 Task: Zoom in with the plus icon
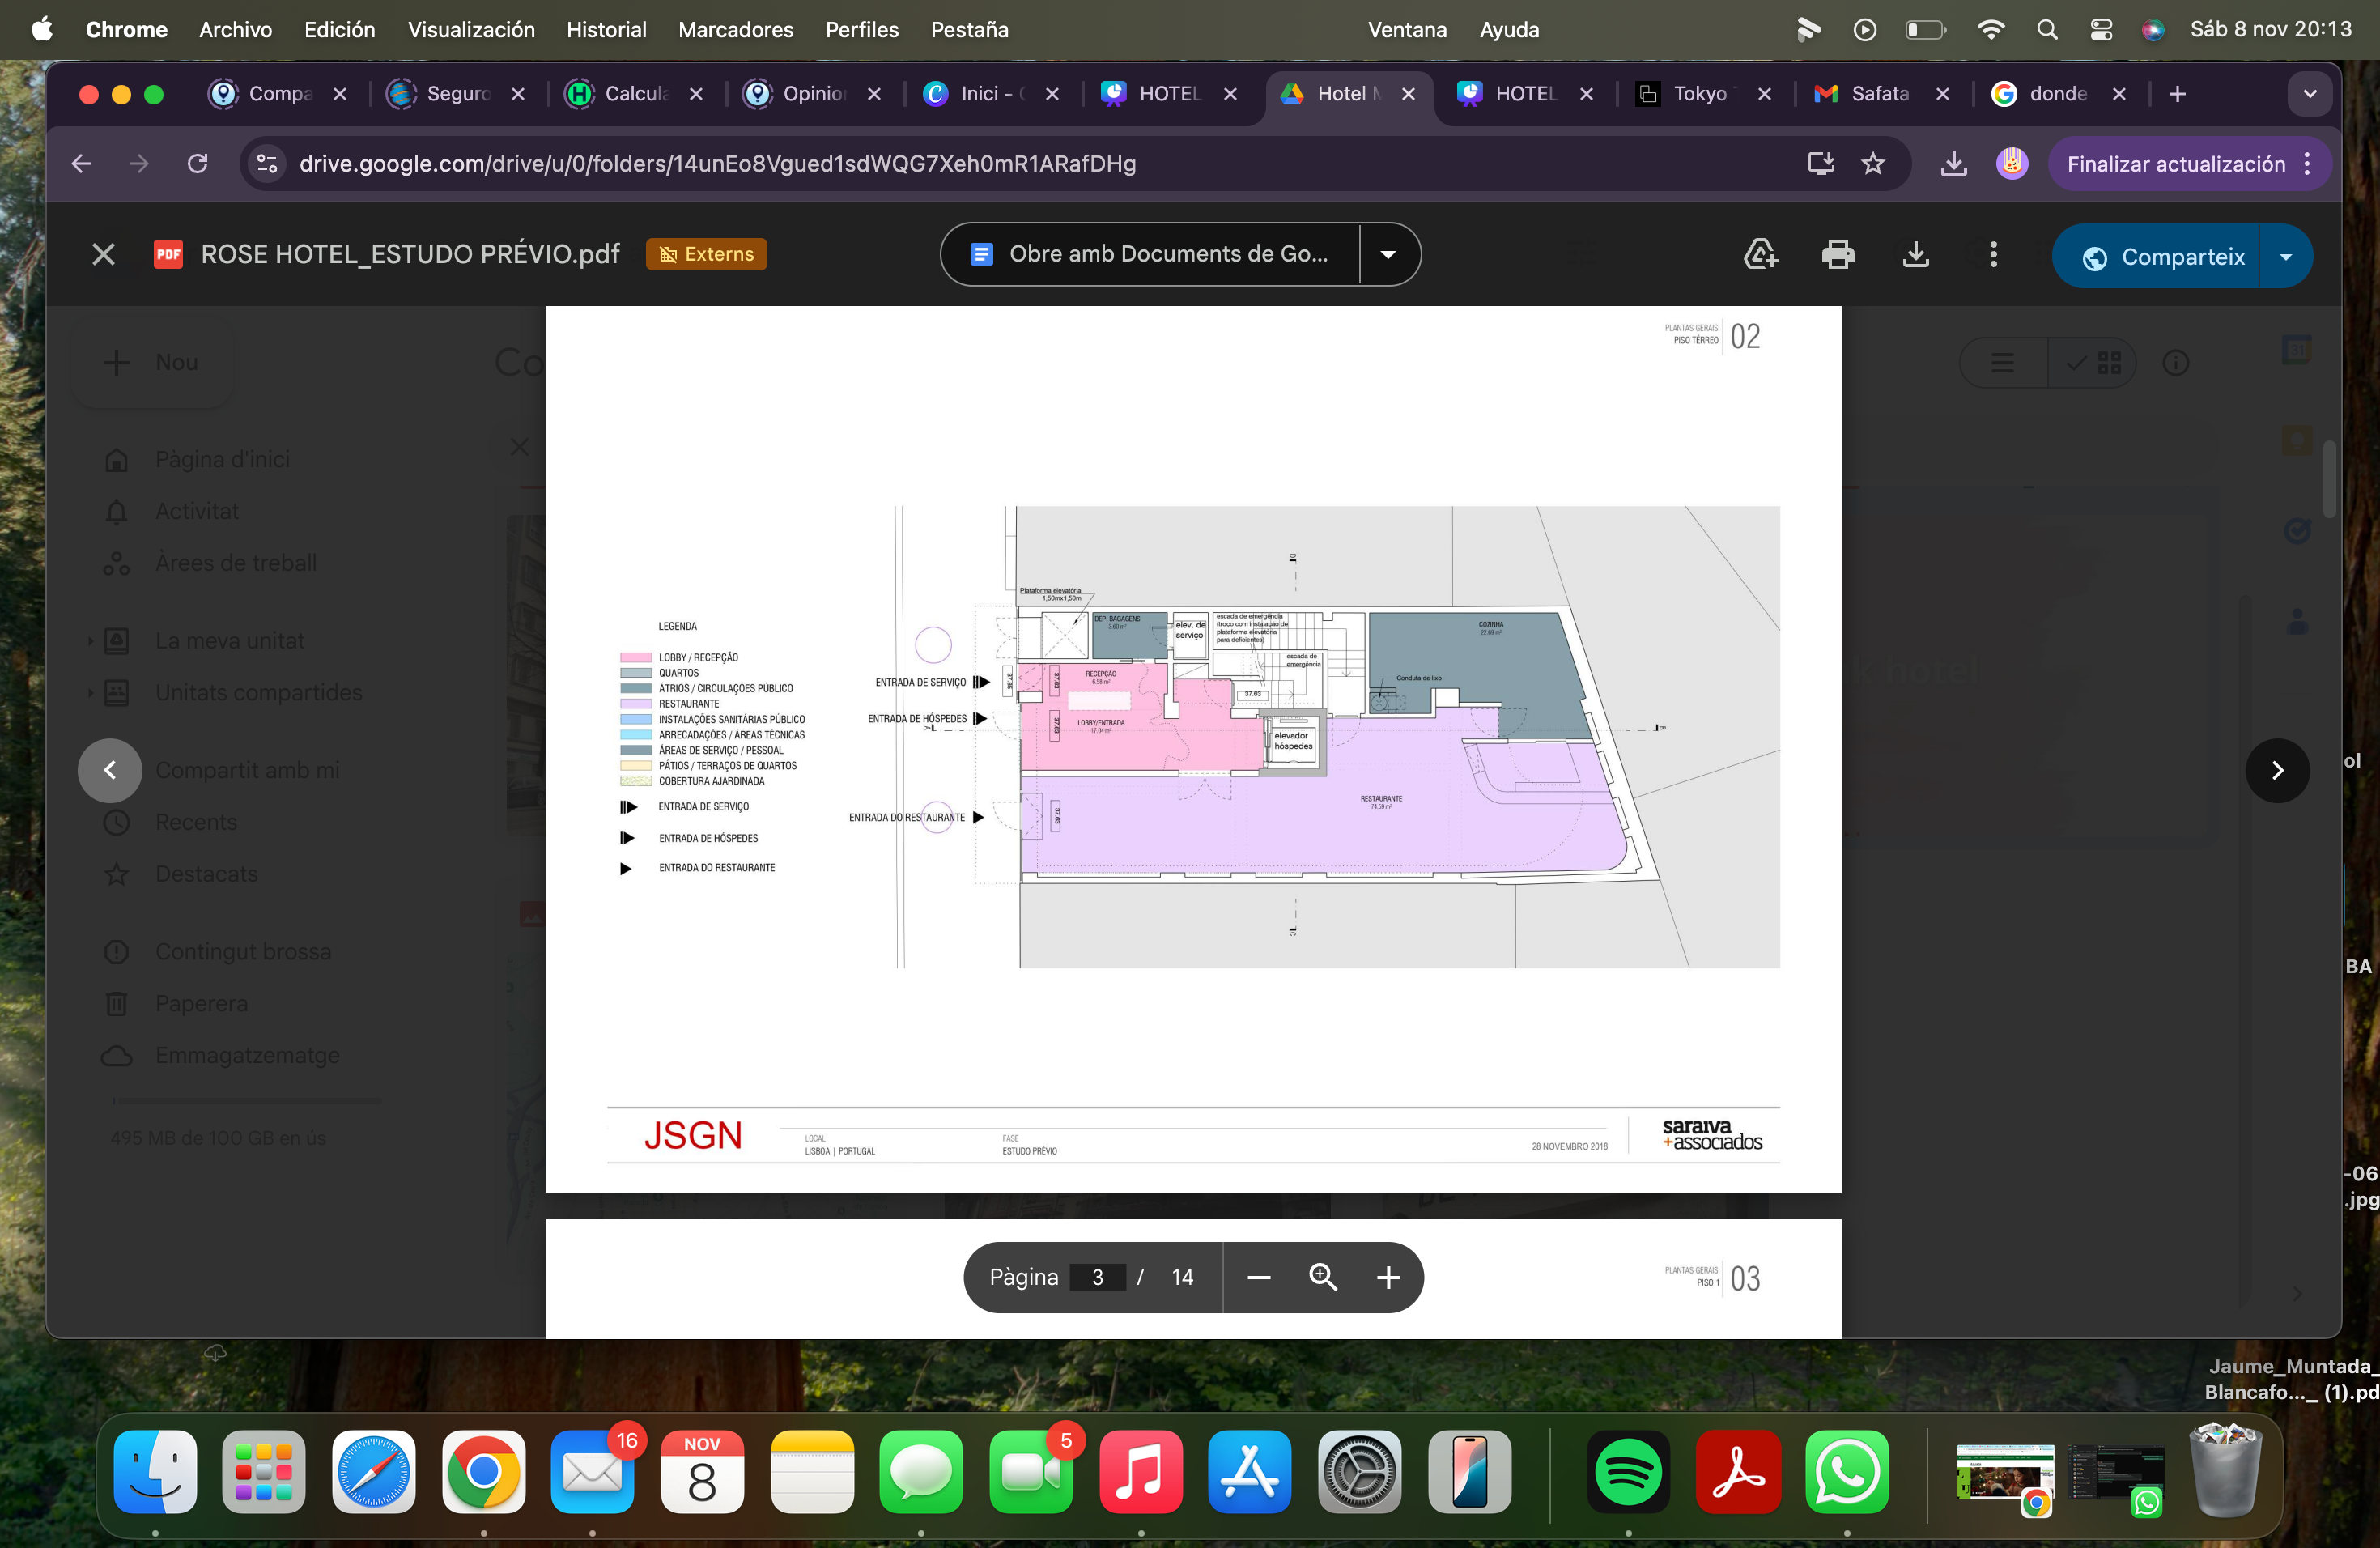tap(1388, 1277)
